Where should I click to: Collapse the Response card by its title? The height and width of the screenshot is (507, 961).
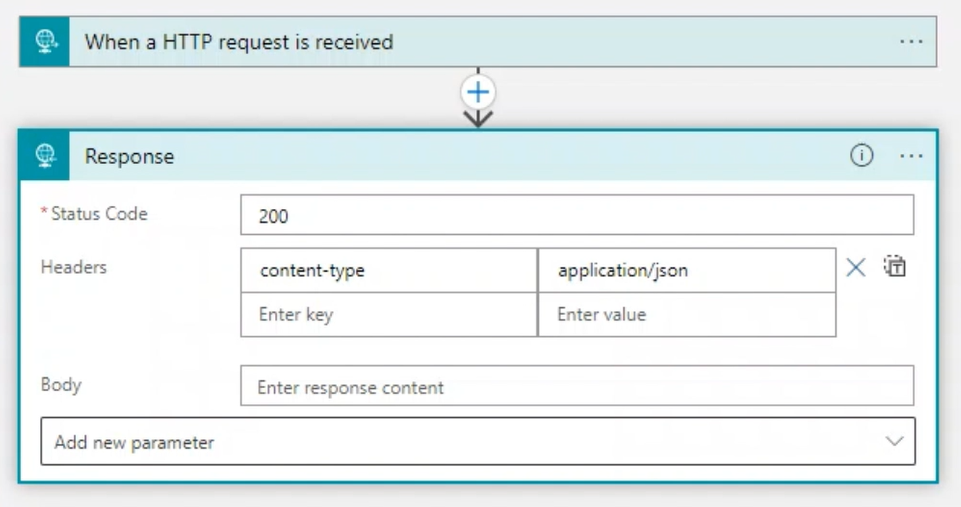[130, 157]
